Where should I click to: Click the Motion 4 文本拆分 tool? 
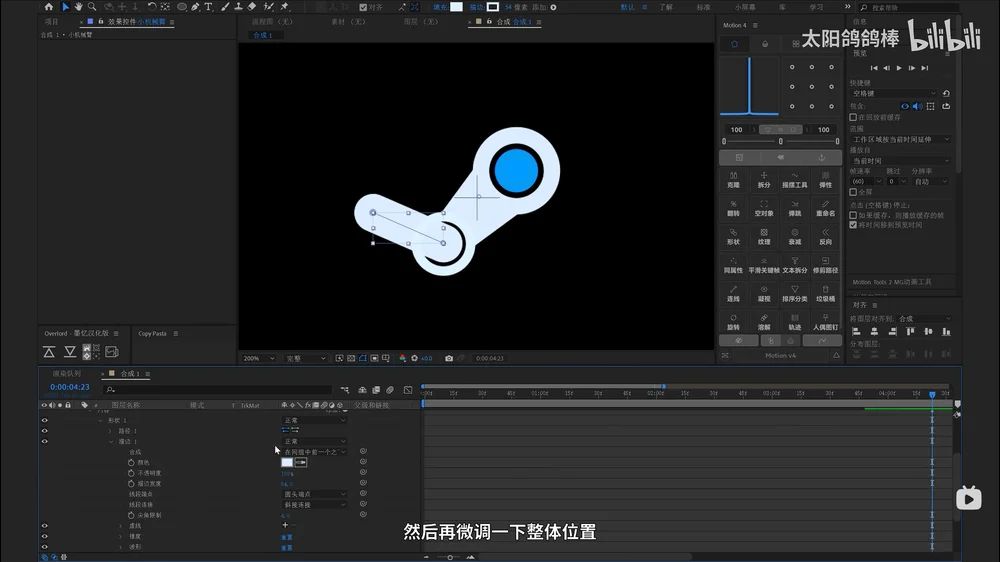(x=795, y=265)
